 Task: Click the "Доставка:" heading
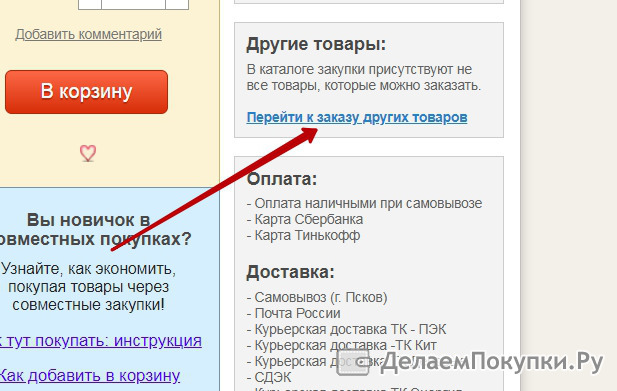click(290, 272)
